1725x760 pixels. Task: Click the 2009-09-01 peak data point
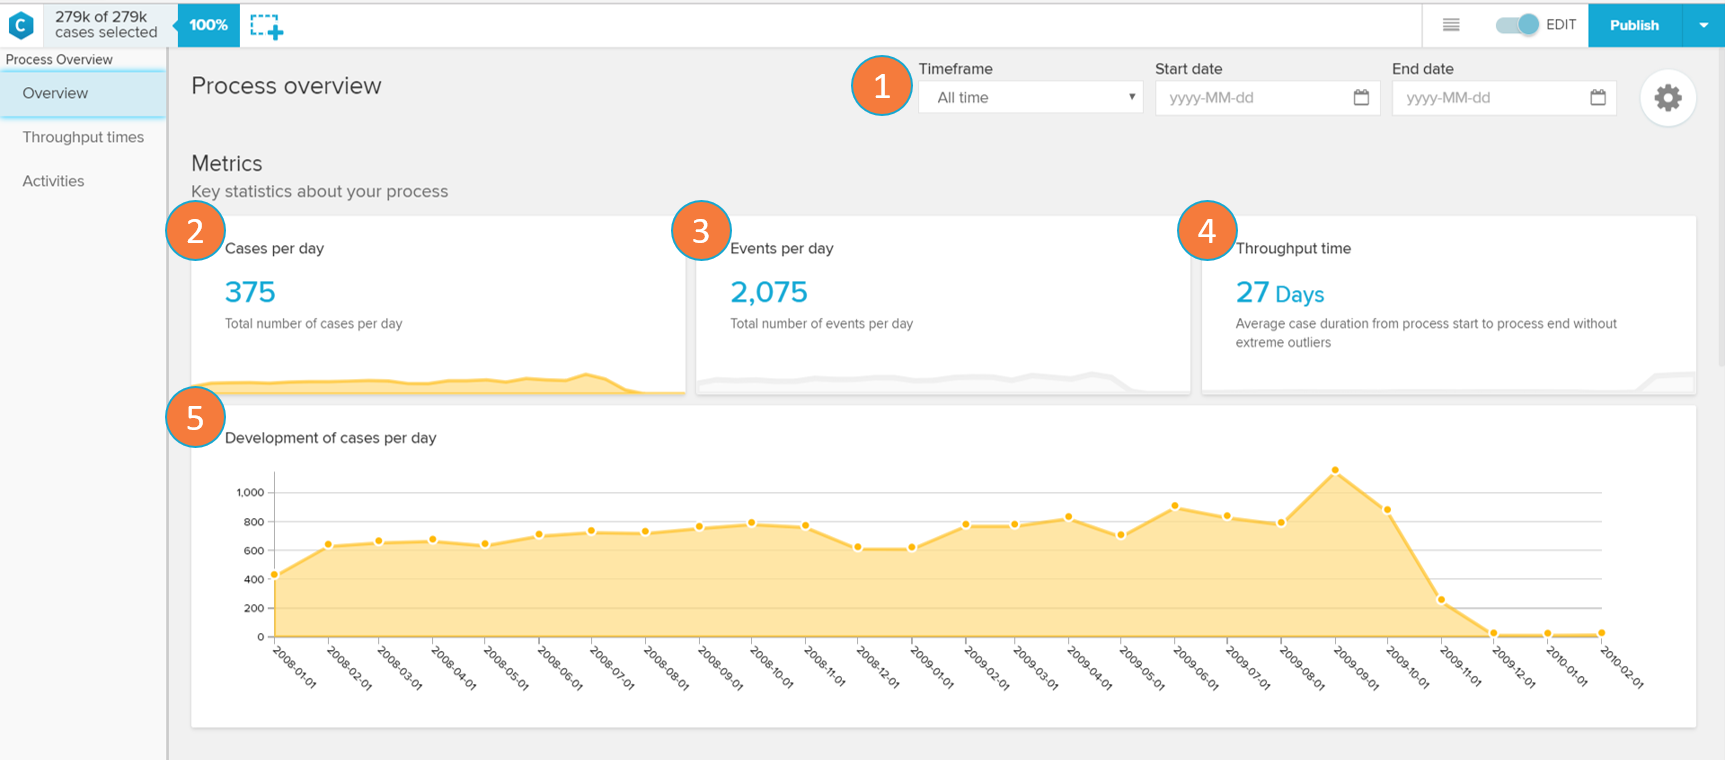tap(1335, 470)
